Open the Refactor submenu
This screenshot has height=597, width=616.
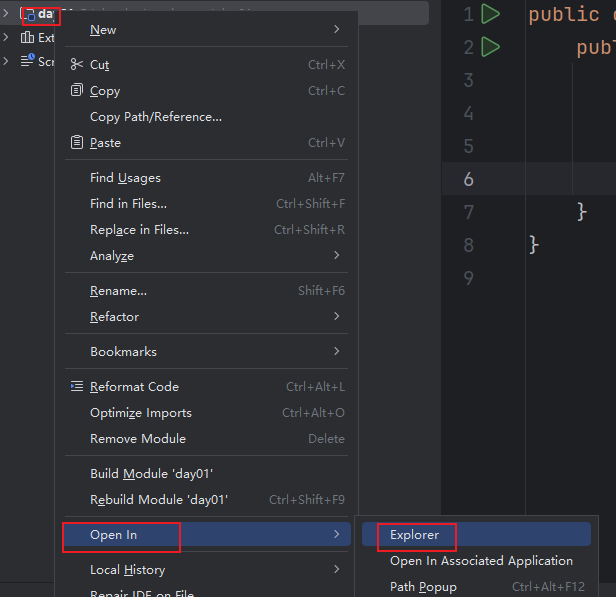pos(206,317)
